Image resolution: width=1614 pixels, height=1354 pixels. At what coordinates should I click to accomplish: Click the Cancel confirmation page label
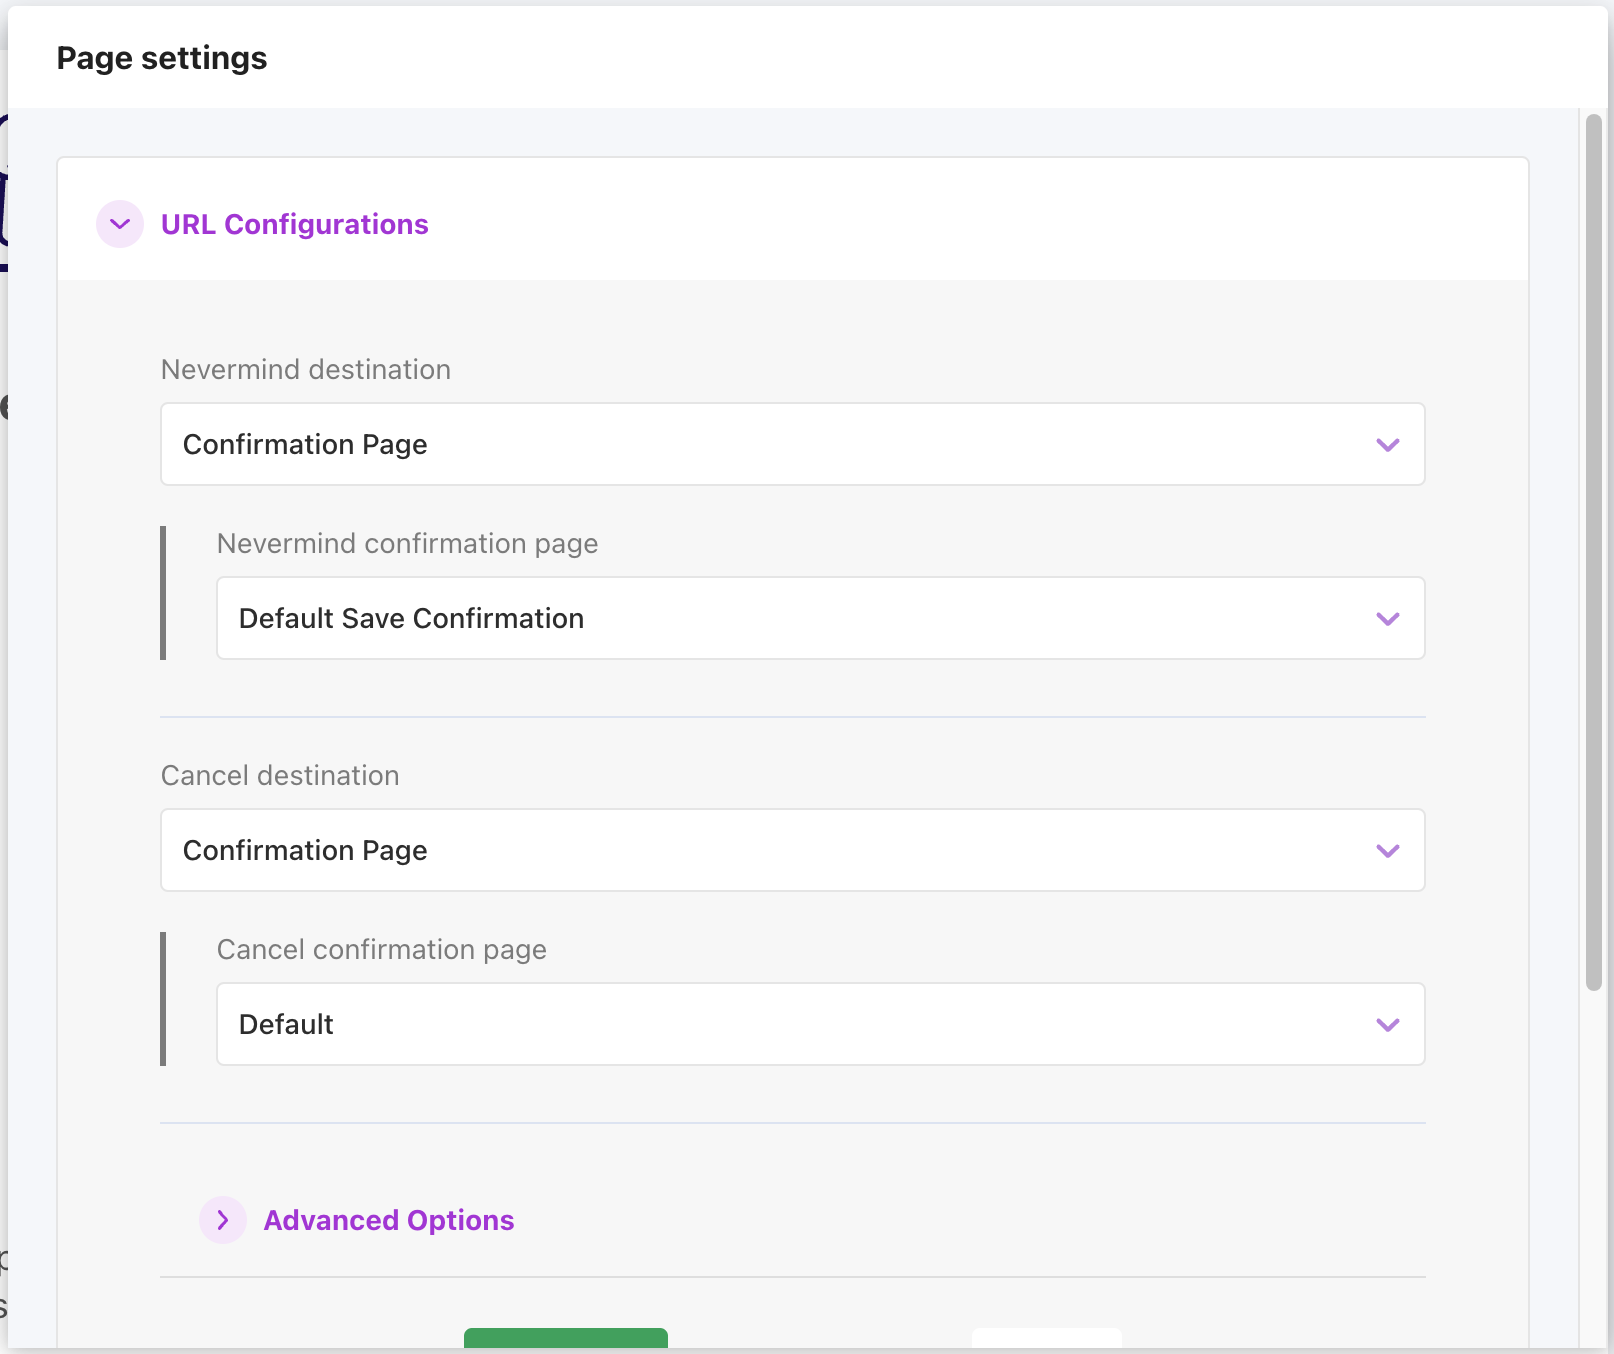tap(381, 950)
